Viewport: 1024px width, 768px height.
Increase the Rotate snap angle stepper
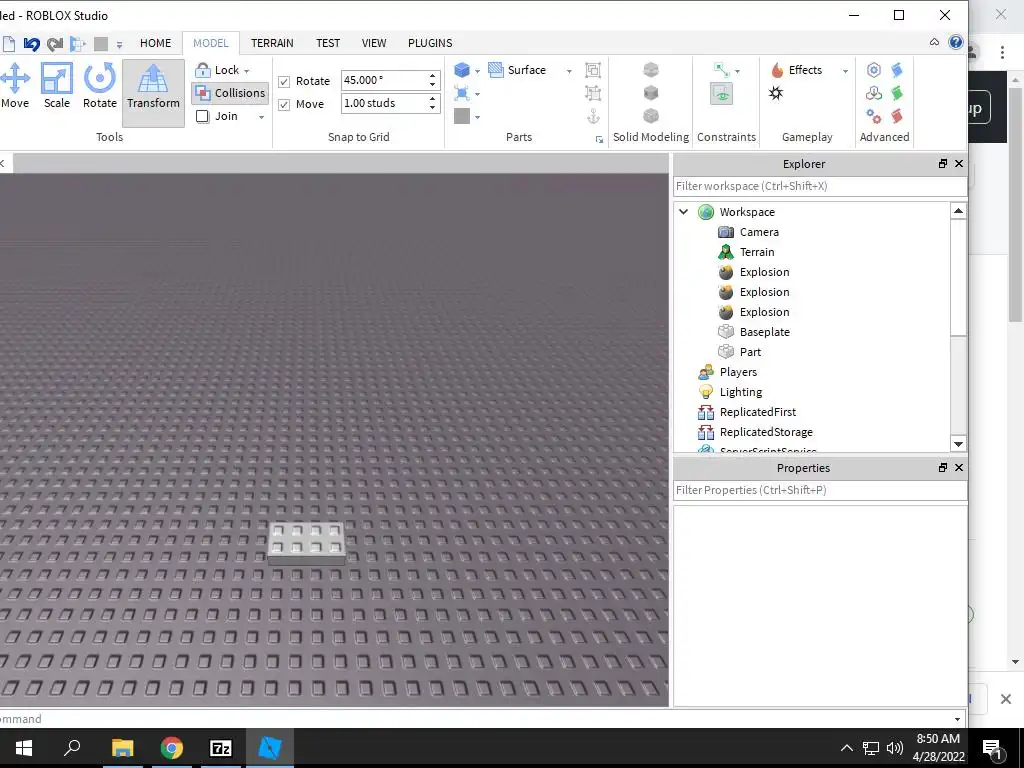[432, 76]
